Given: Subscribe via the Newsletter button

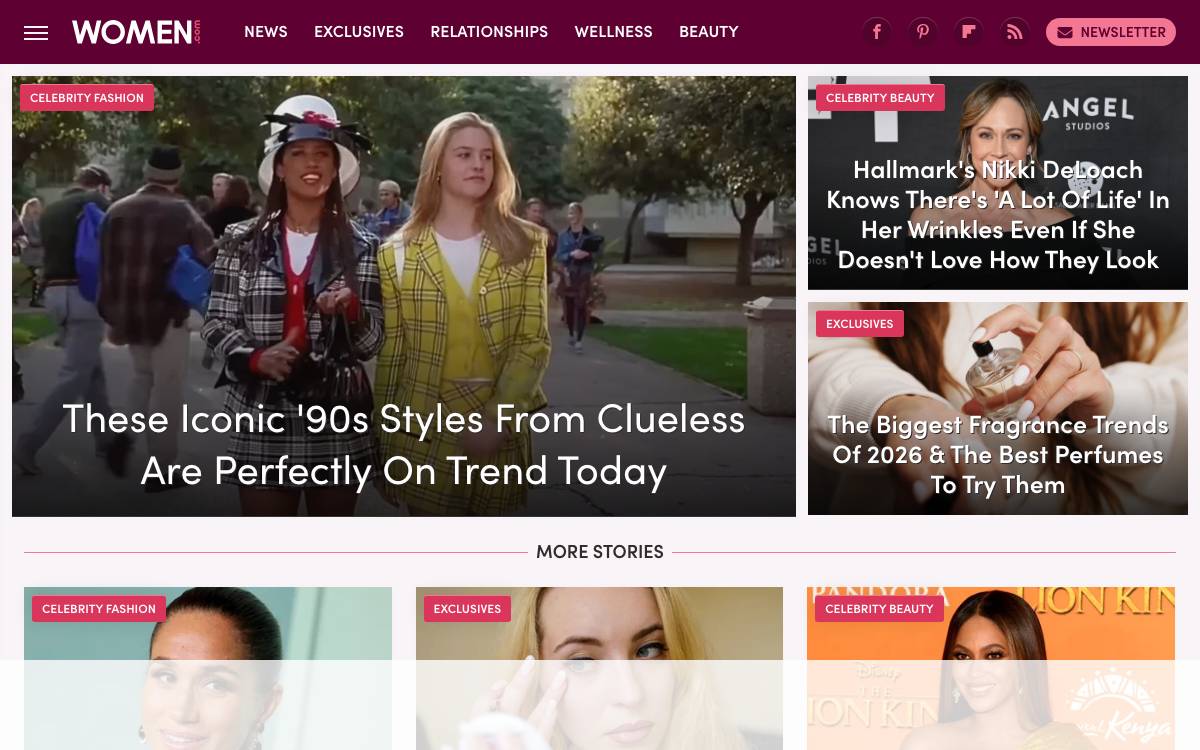Looking at the screenshot, I should (x=1111, y=32).
